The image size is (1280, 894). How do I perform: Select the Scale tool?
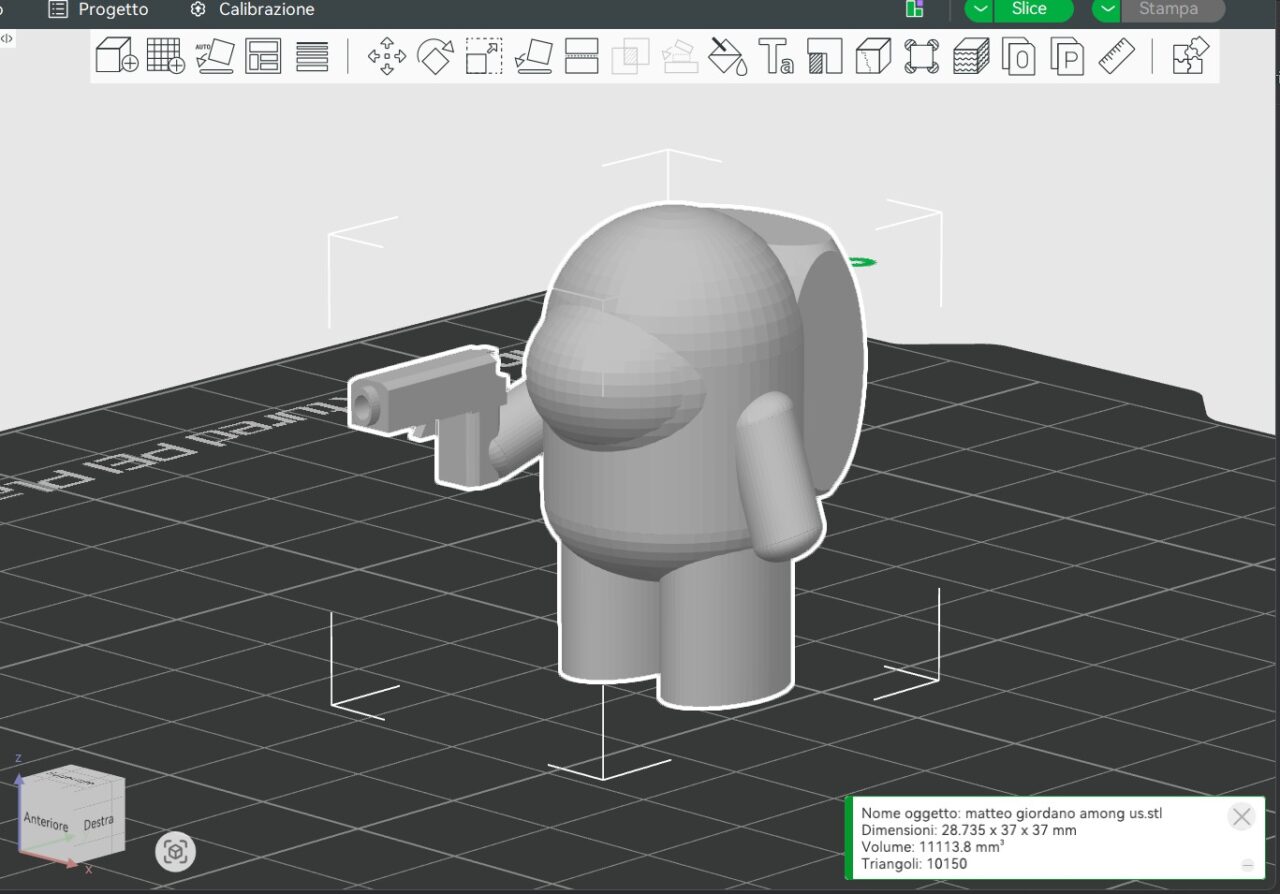pos(484,56)
